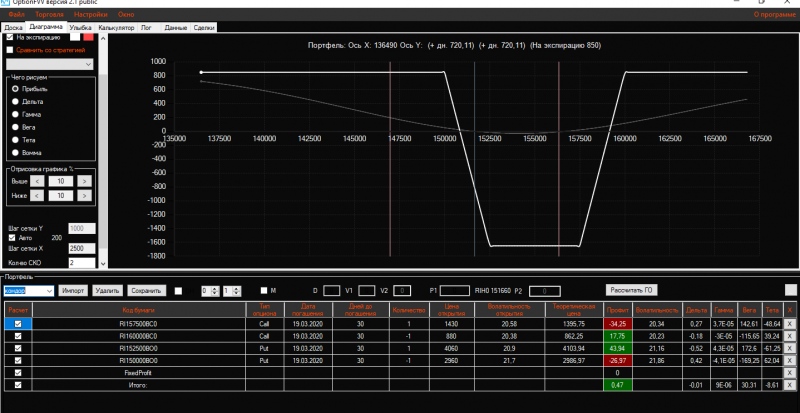
Task: Select the Вега radio option
Action: 15,127
